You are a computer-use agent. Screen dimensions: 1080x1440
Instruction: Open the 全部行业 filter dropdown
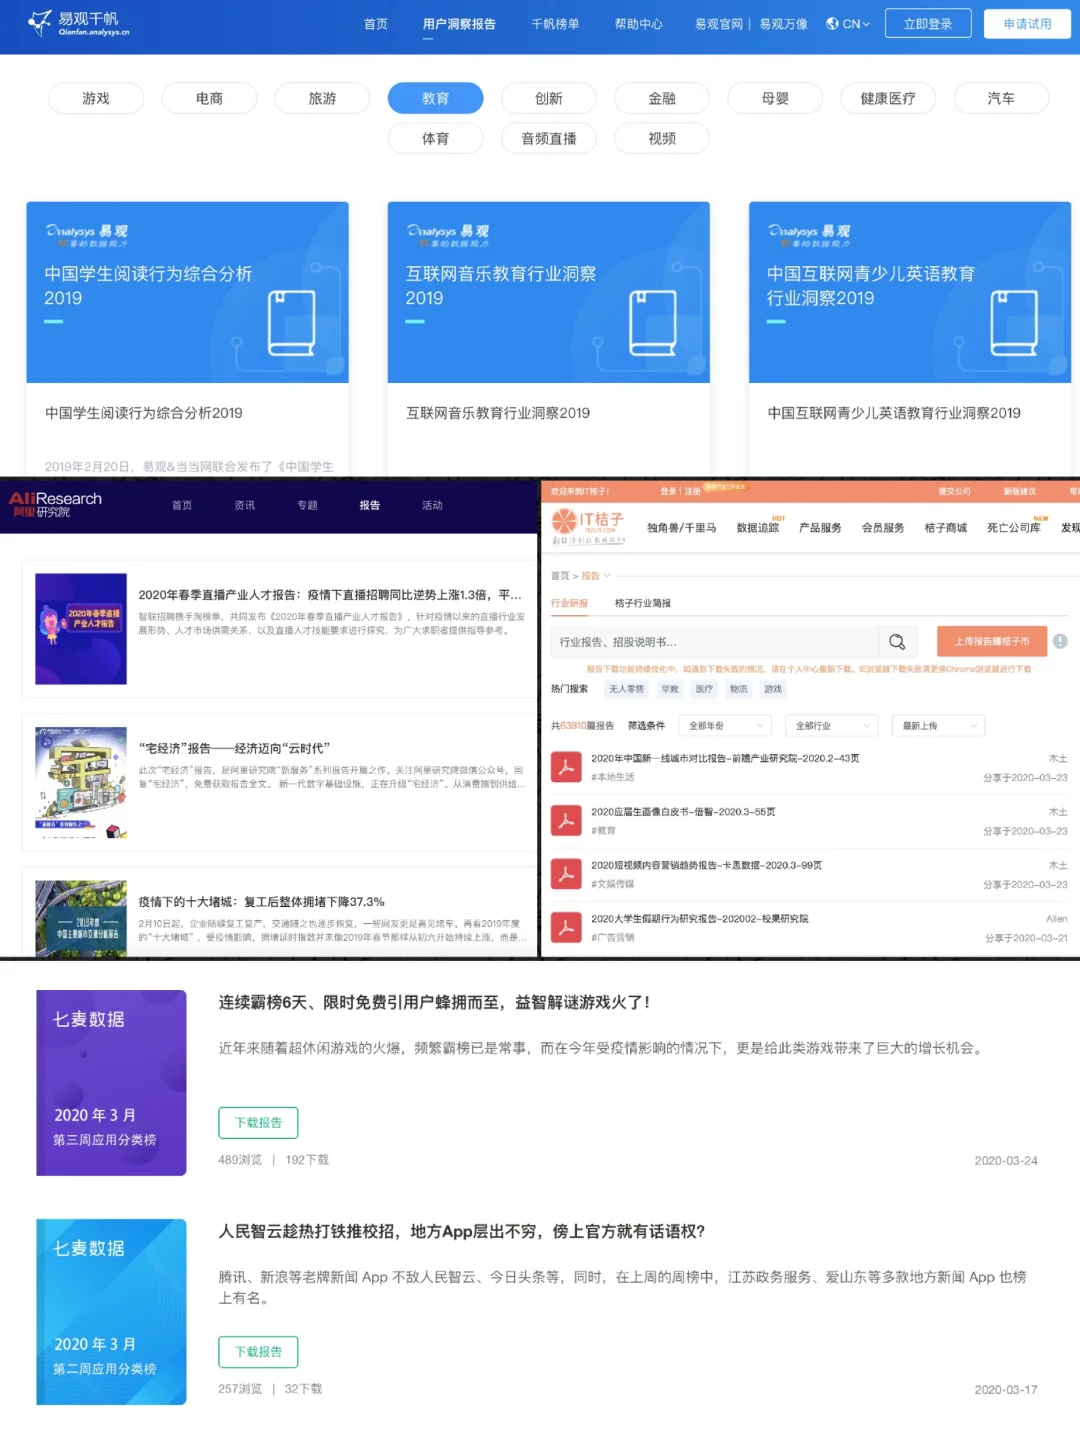pos(831,725)
